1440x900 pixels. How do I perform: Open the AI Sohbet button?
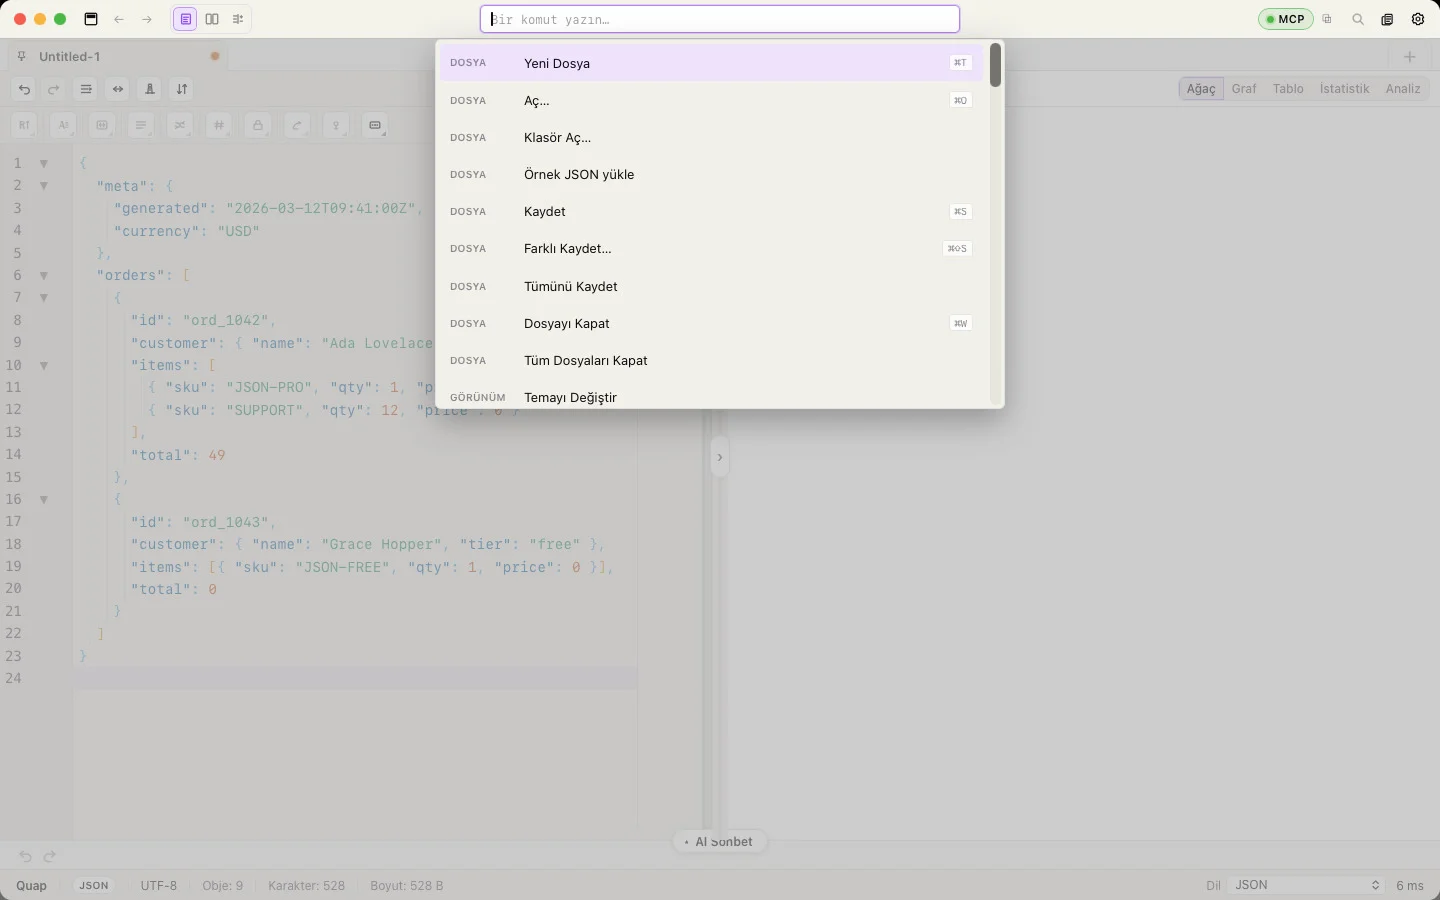coord(719,842)
